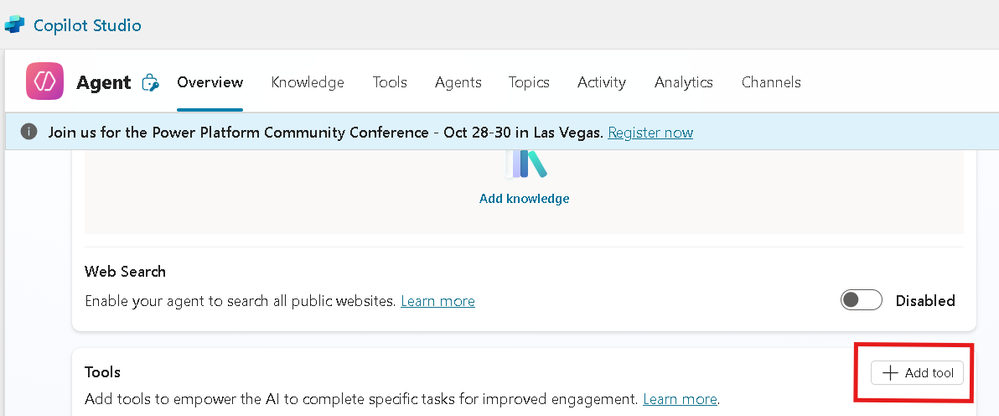Switch to the Tools tab
This screenshot has height=416, width=999.
tap(389, 82)
